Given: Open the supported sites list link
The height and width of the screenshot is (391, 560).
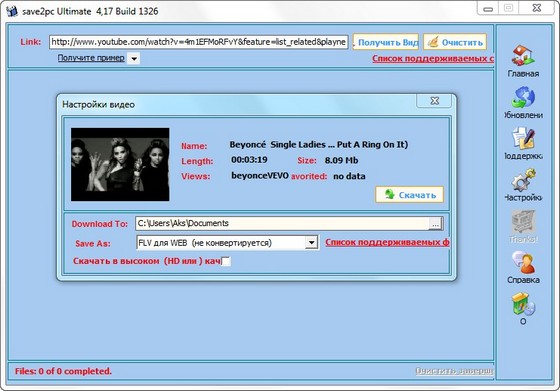Looking at the screenshot, I should tap(433, 59).
